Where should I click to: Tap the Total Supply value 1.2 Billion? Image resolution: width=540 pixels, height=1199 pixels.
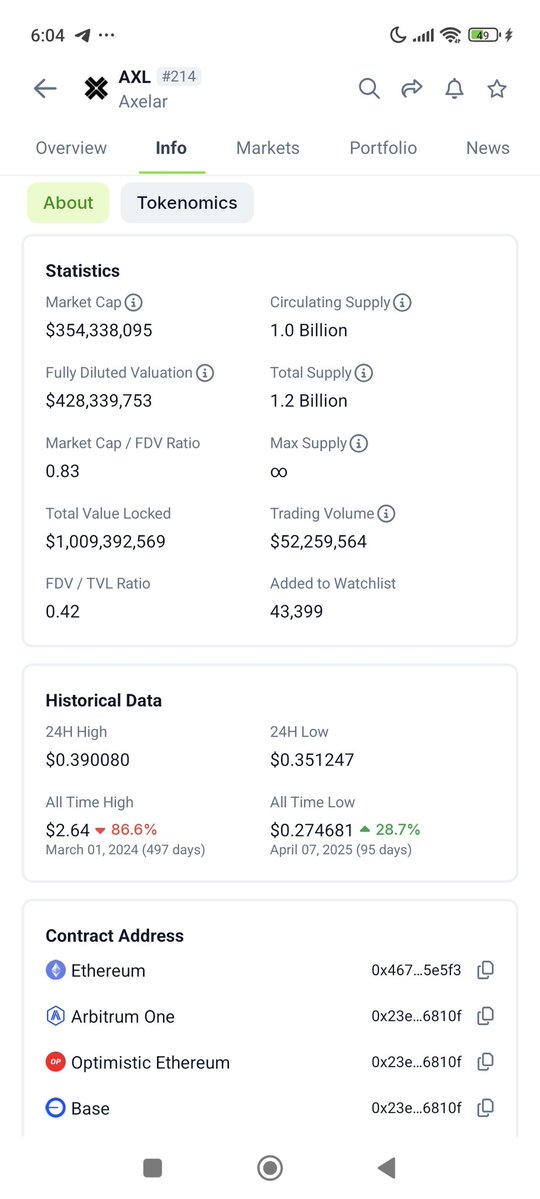coord(309,401)
